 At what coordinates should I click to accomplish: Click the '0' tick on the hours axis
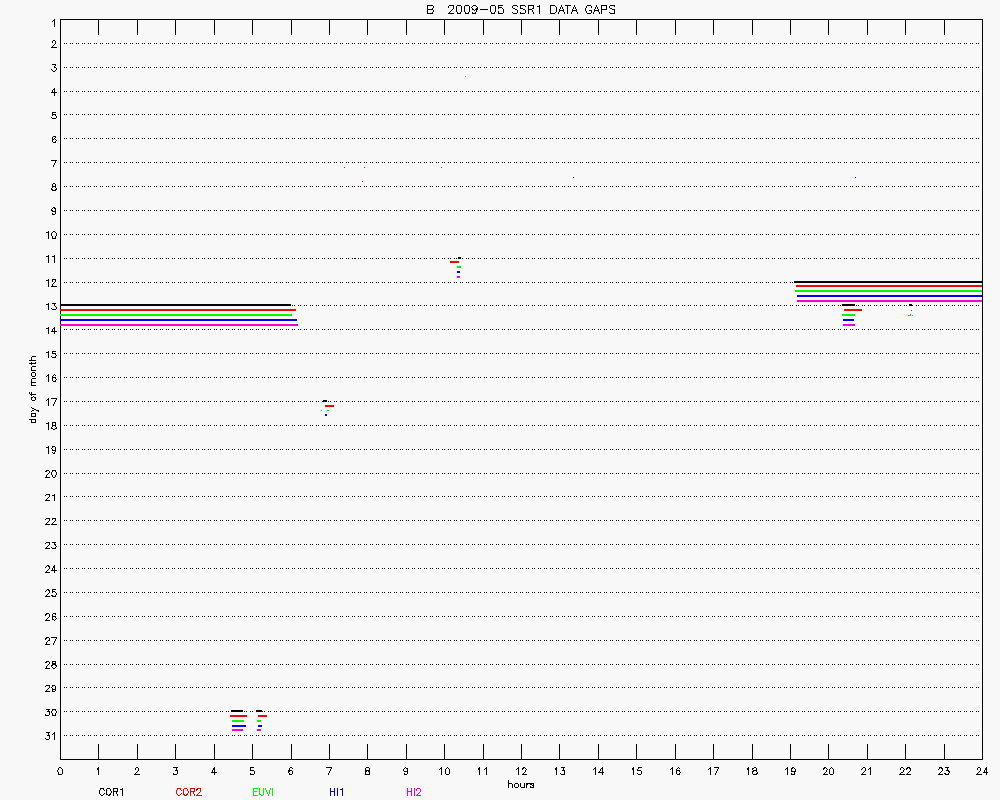click(60, 771)
